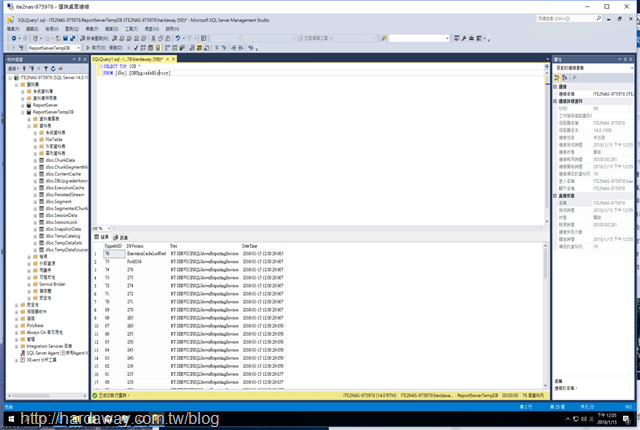Viewport: 640px width, 430px height.
Task: Expand the dbo.ChunkData table node
Action: pyautogui.click(x=35, y=161)
